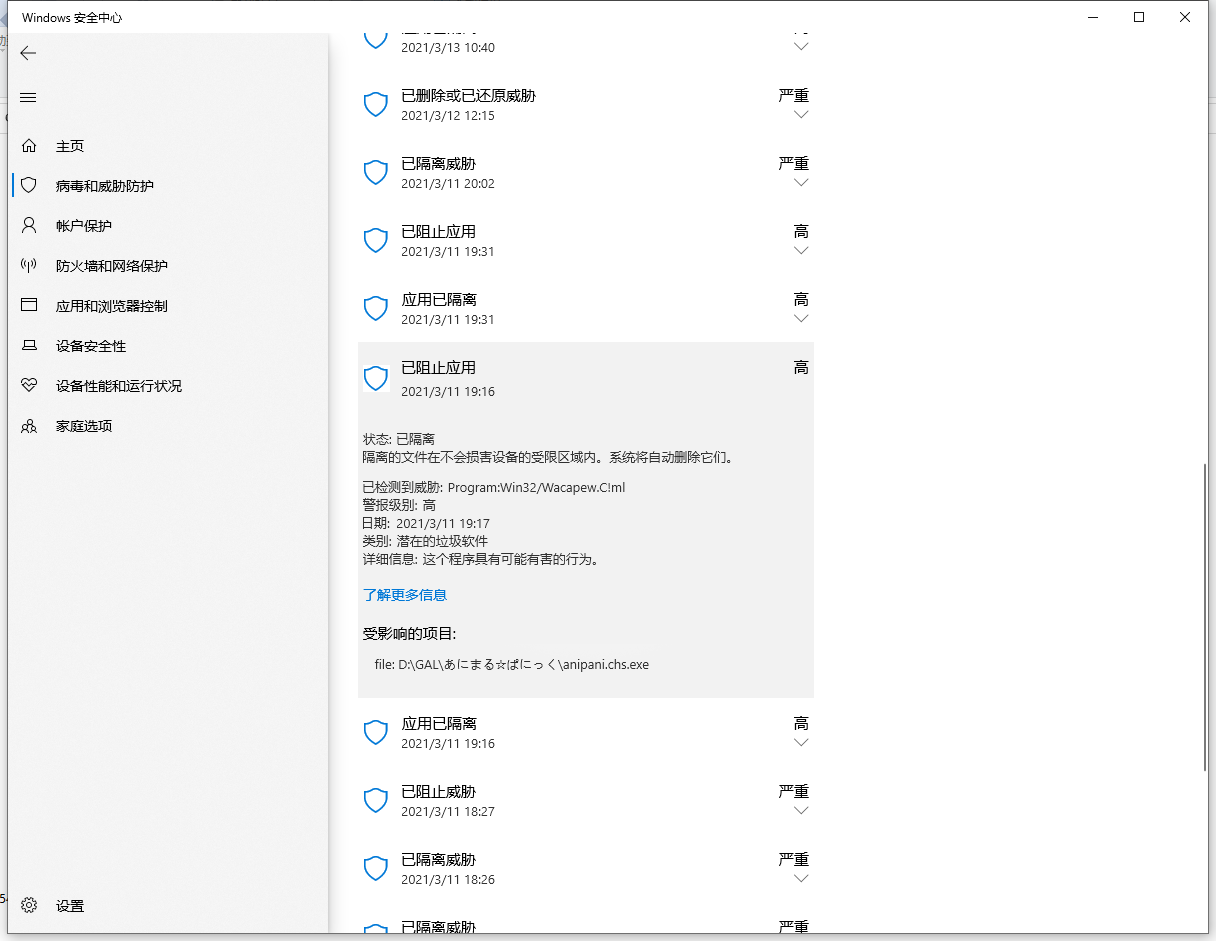1216x941 pixels.
Task: Click the laptop icon for 设备安全性
Action: (29, 345)
